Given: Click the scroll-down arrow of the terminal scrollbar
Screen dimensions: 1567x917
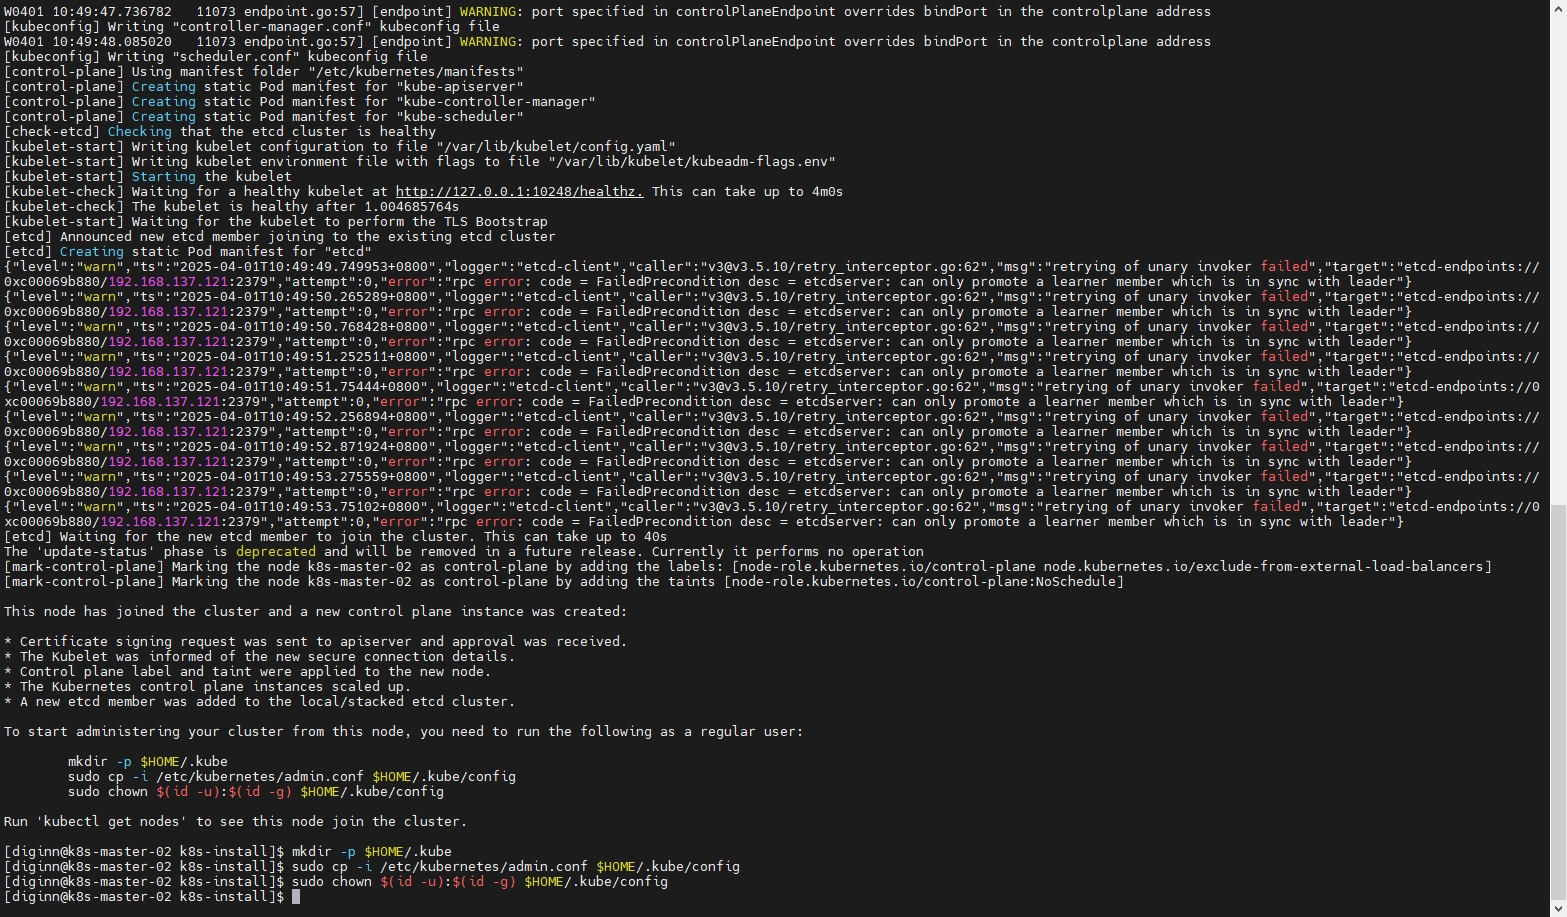Looking at the screenshot, I should [1558, 909].
